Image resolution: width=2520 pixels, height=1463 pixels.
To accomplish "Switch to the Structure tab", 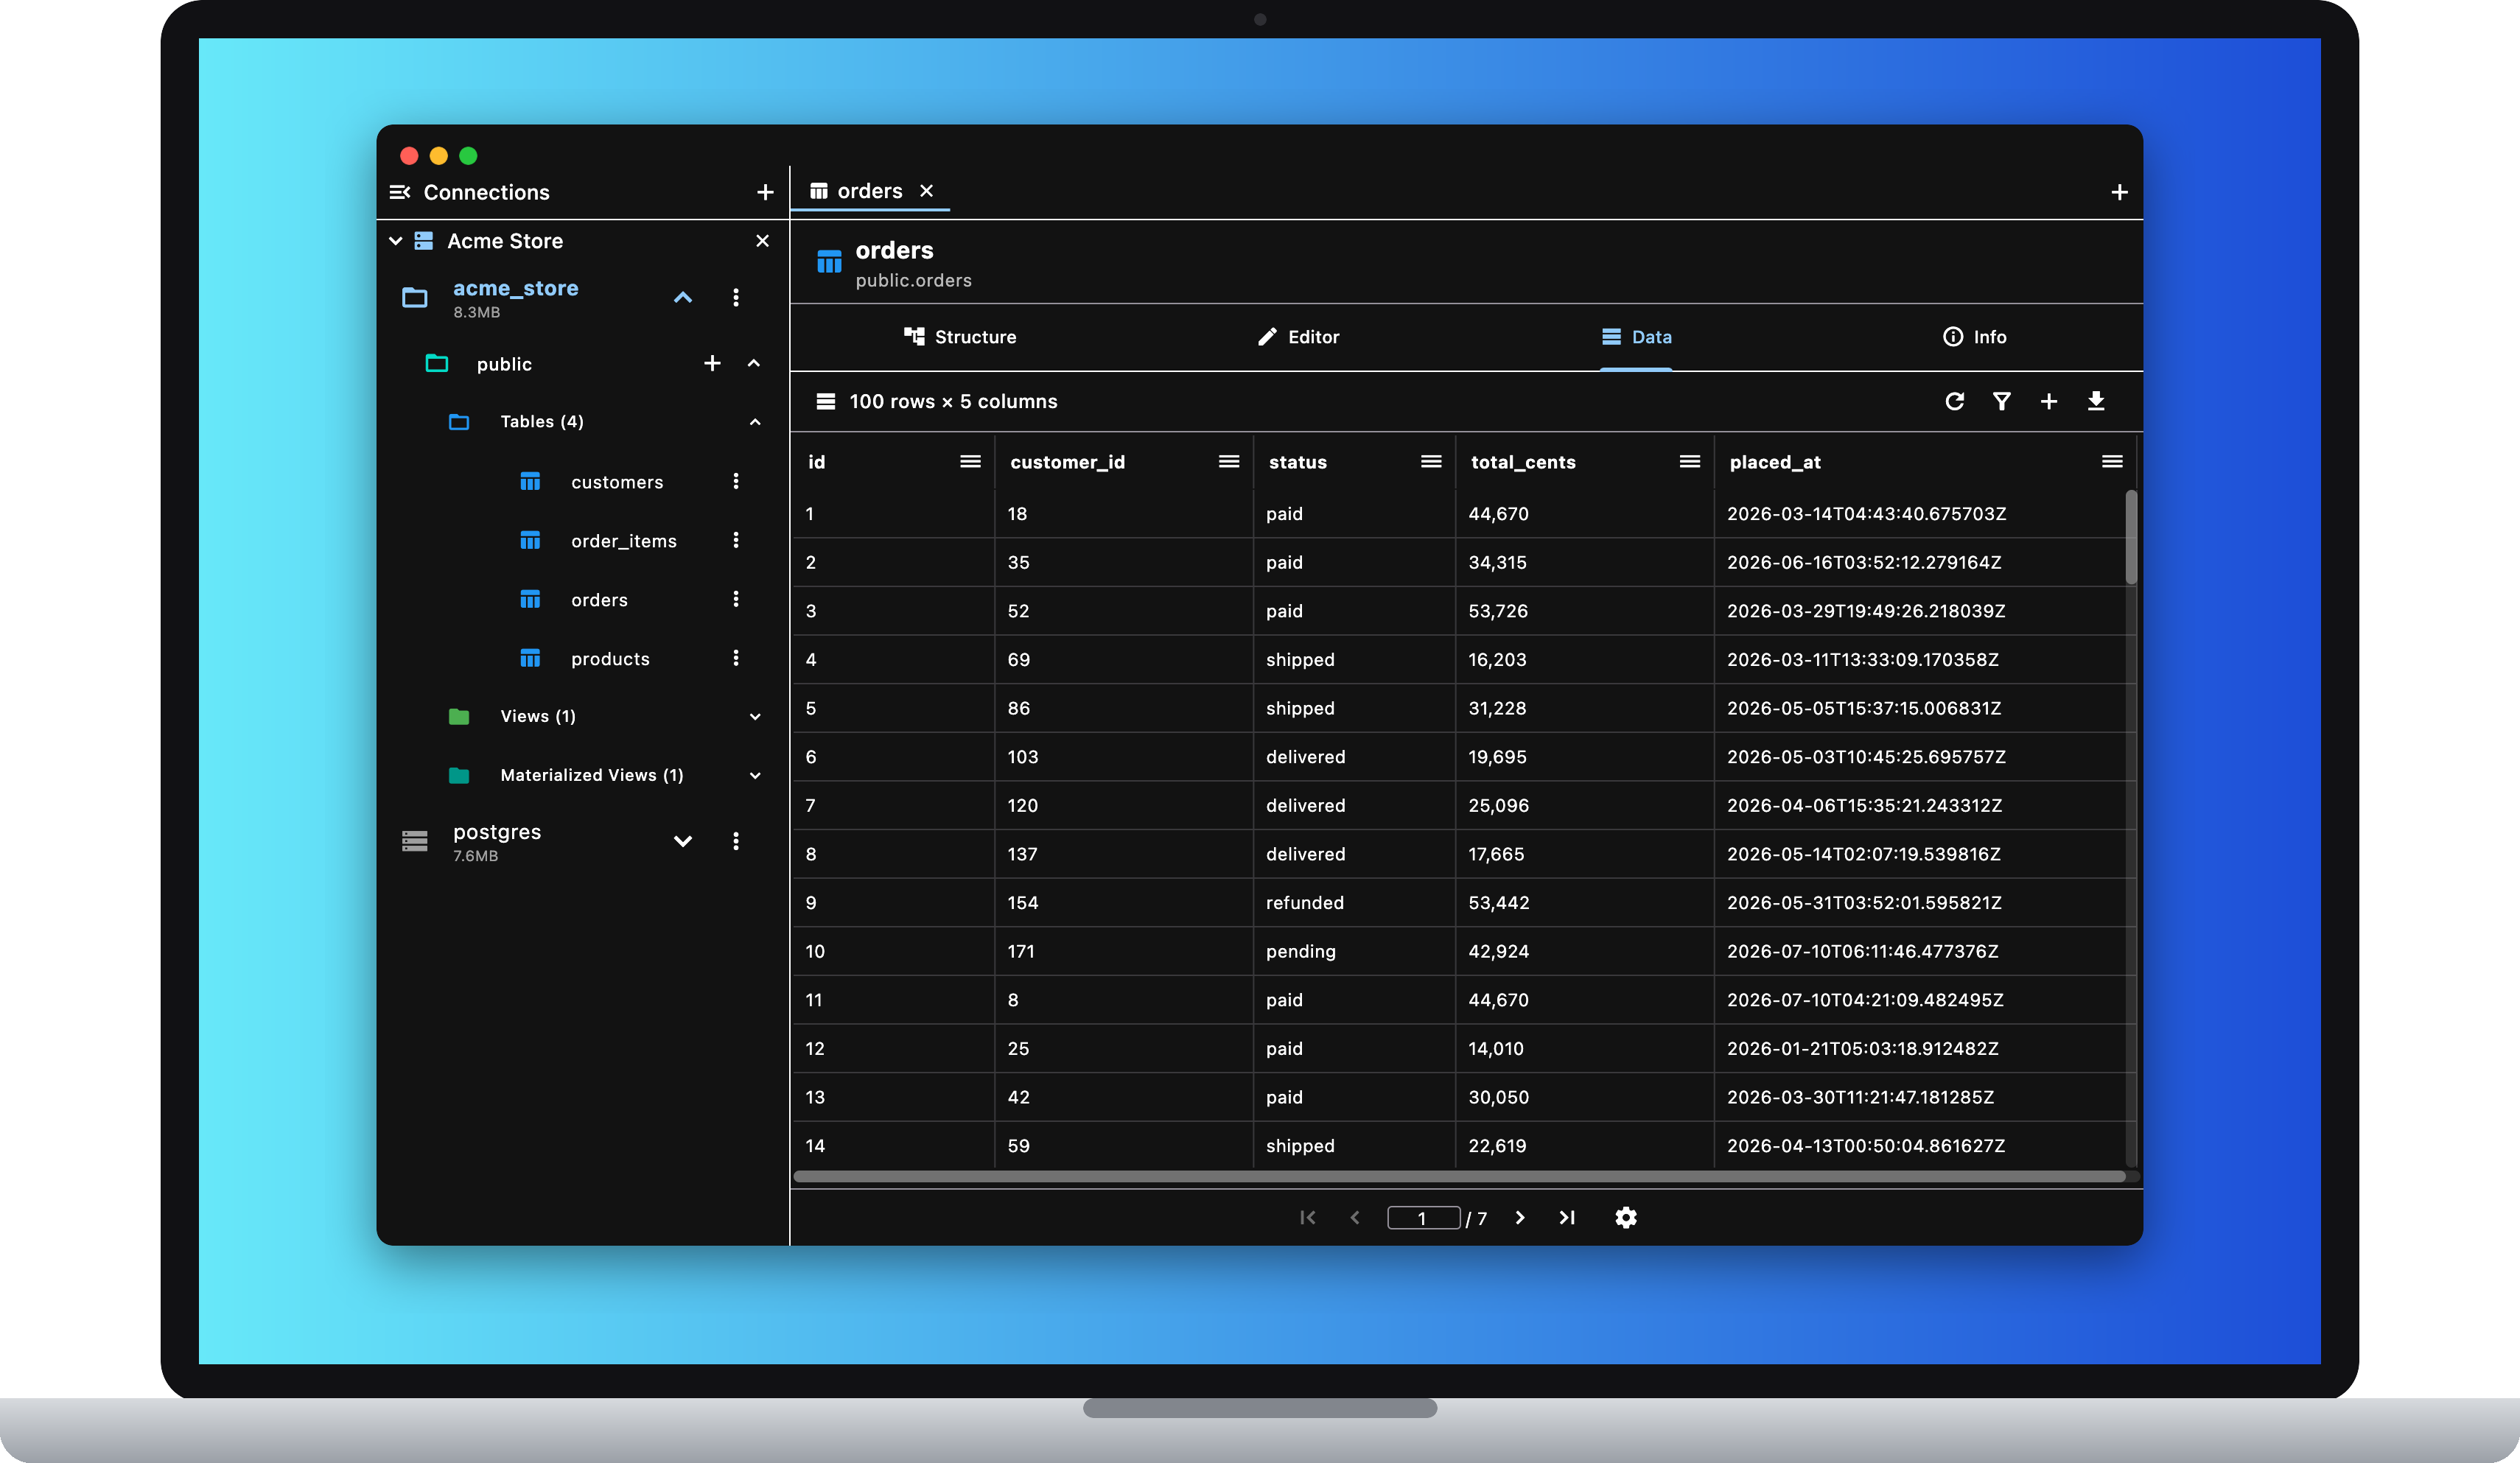I will [x=960, y=337].
